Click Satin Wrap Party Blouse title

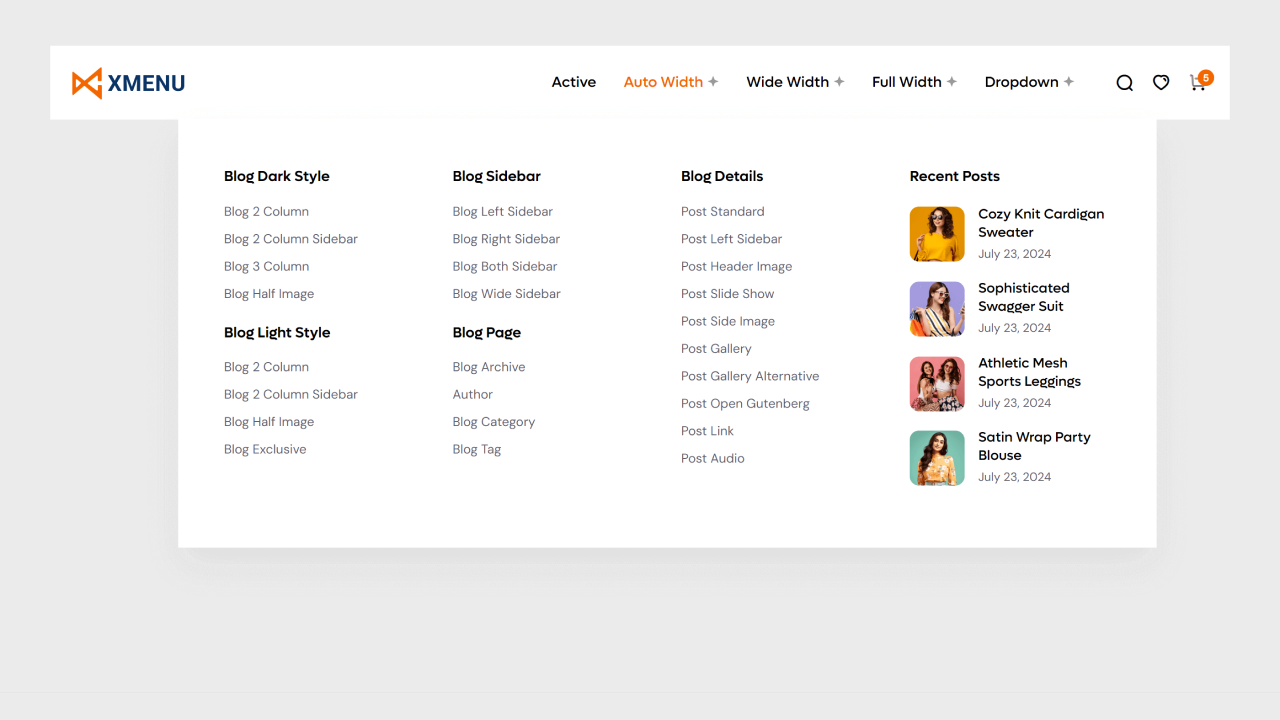pyautogui.click(x=1033, y=446)
